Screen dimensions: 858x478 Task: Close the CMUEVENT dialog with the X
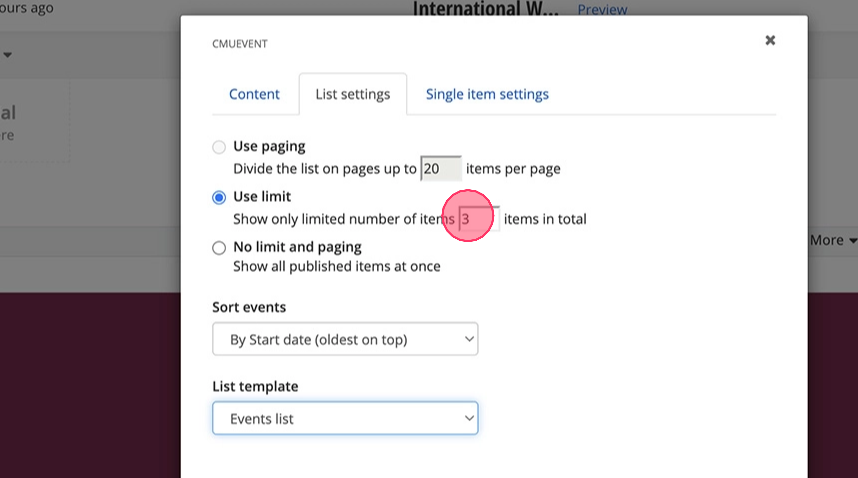pyautogui.click(x=770, y=41)
